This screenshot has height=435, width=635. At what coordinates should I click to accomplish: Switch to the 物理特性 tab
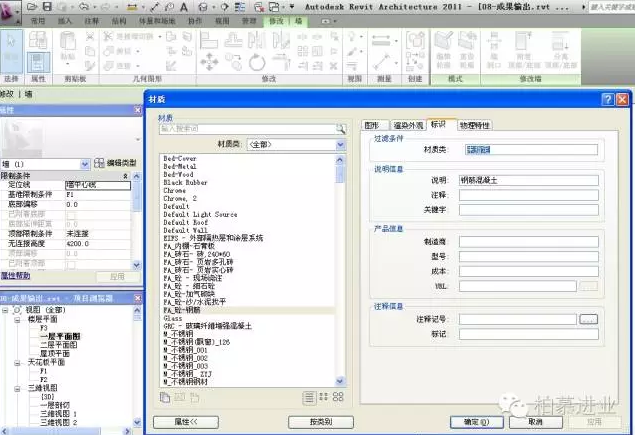474,125
